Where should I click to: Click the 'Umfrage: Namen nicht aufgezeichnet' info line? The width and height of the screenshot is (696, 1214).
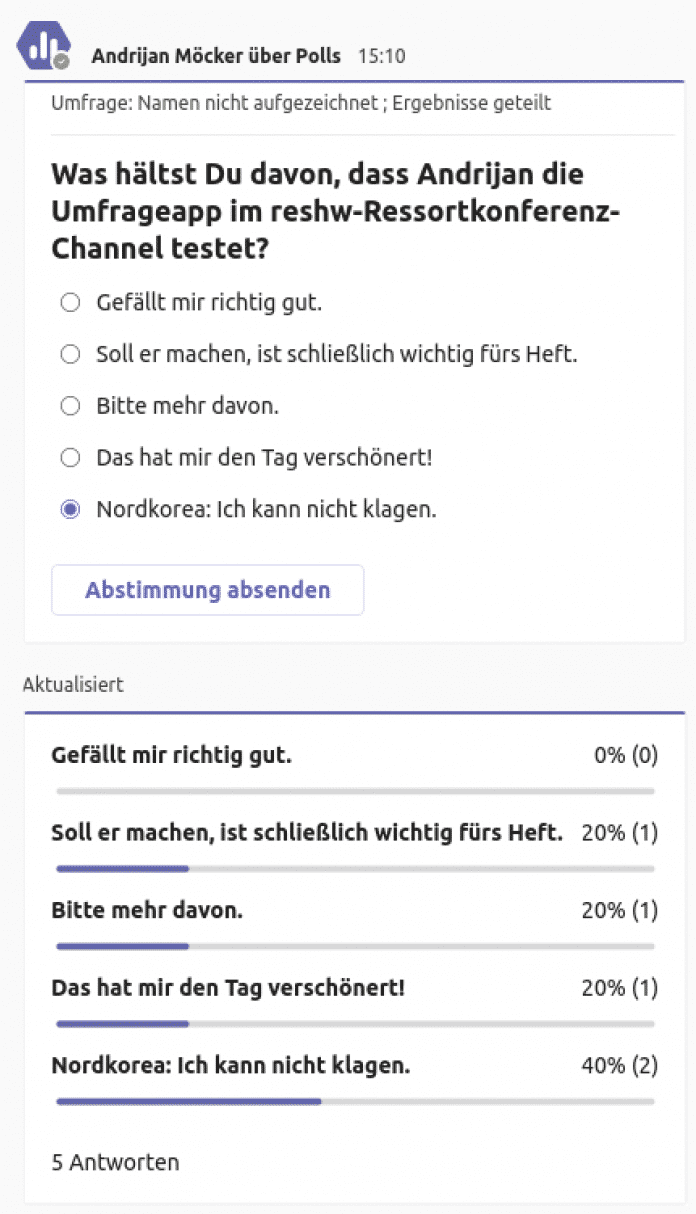(301, 103)
